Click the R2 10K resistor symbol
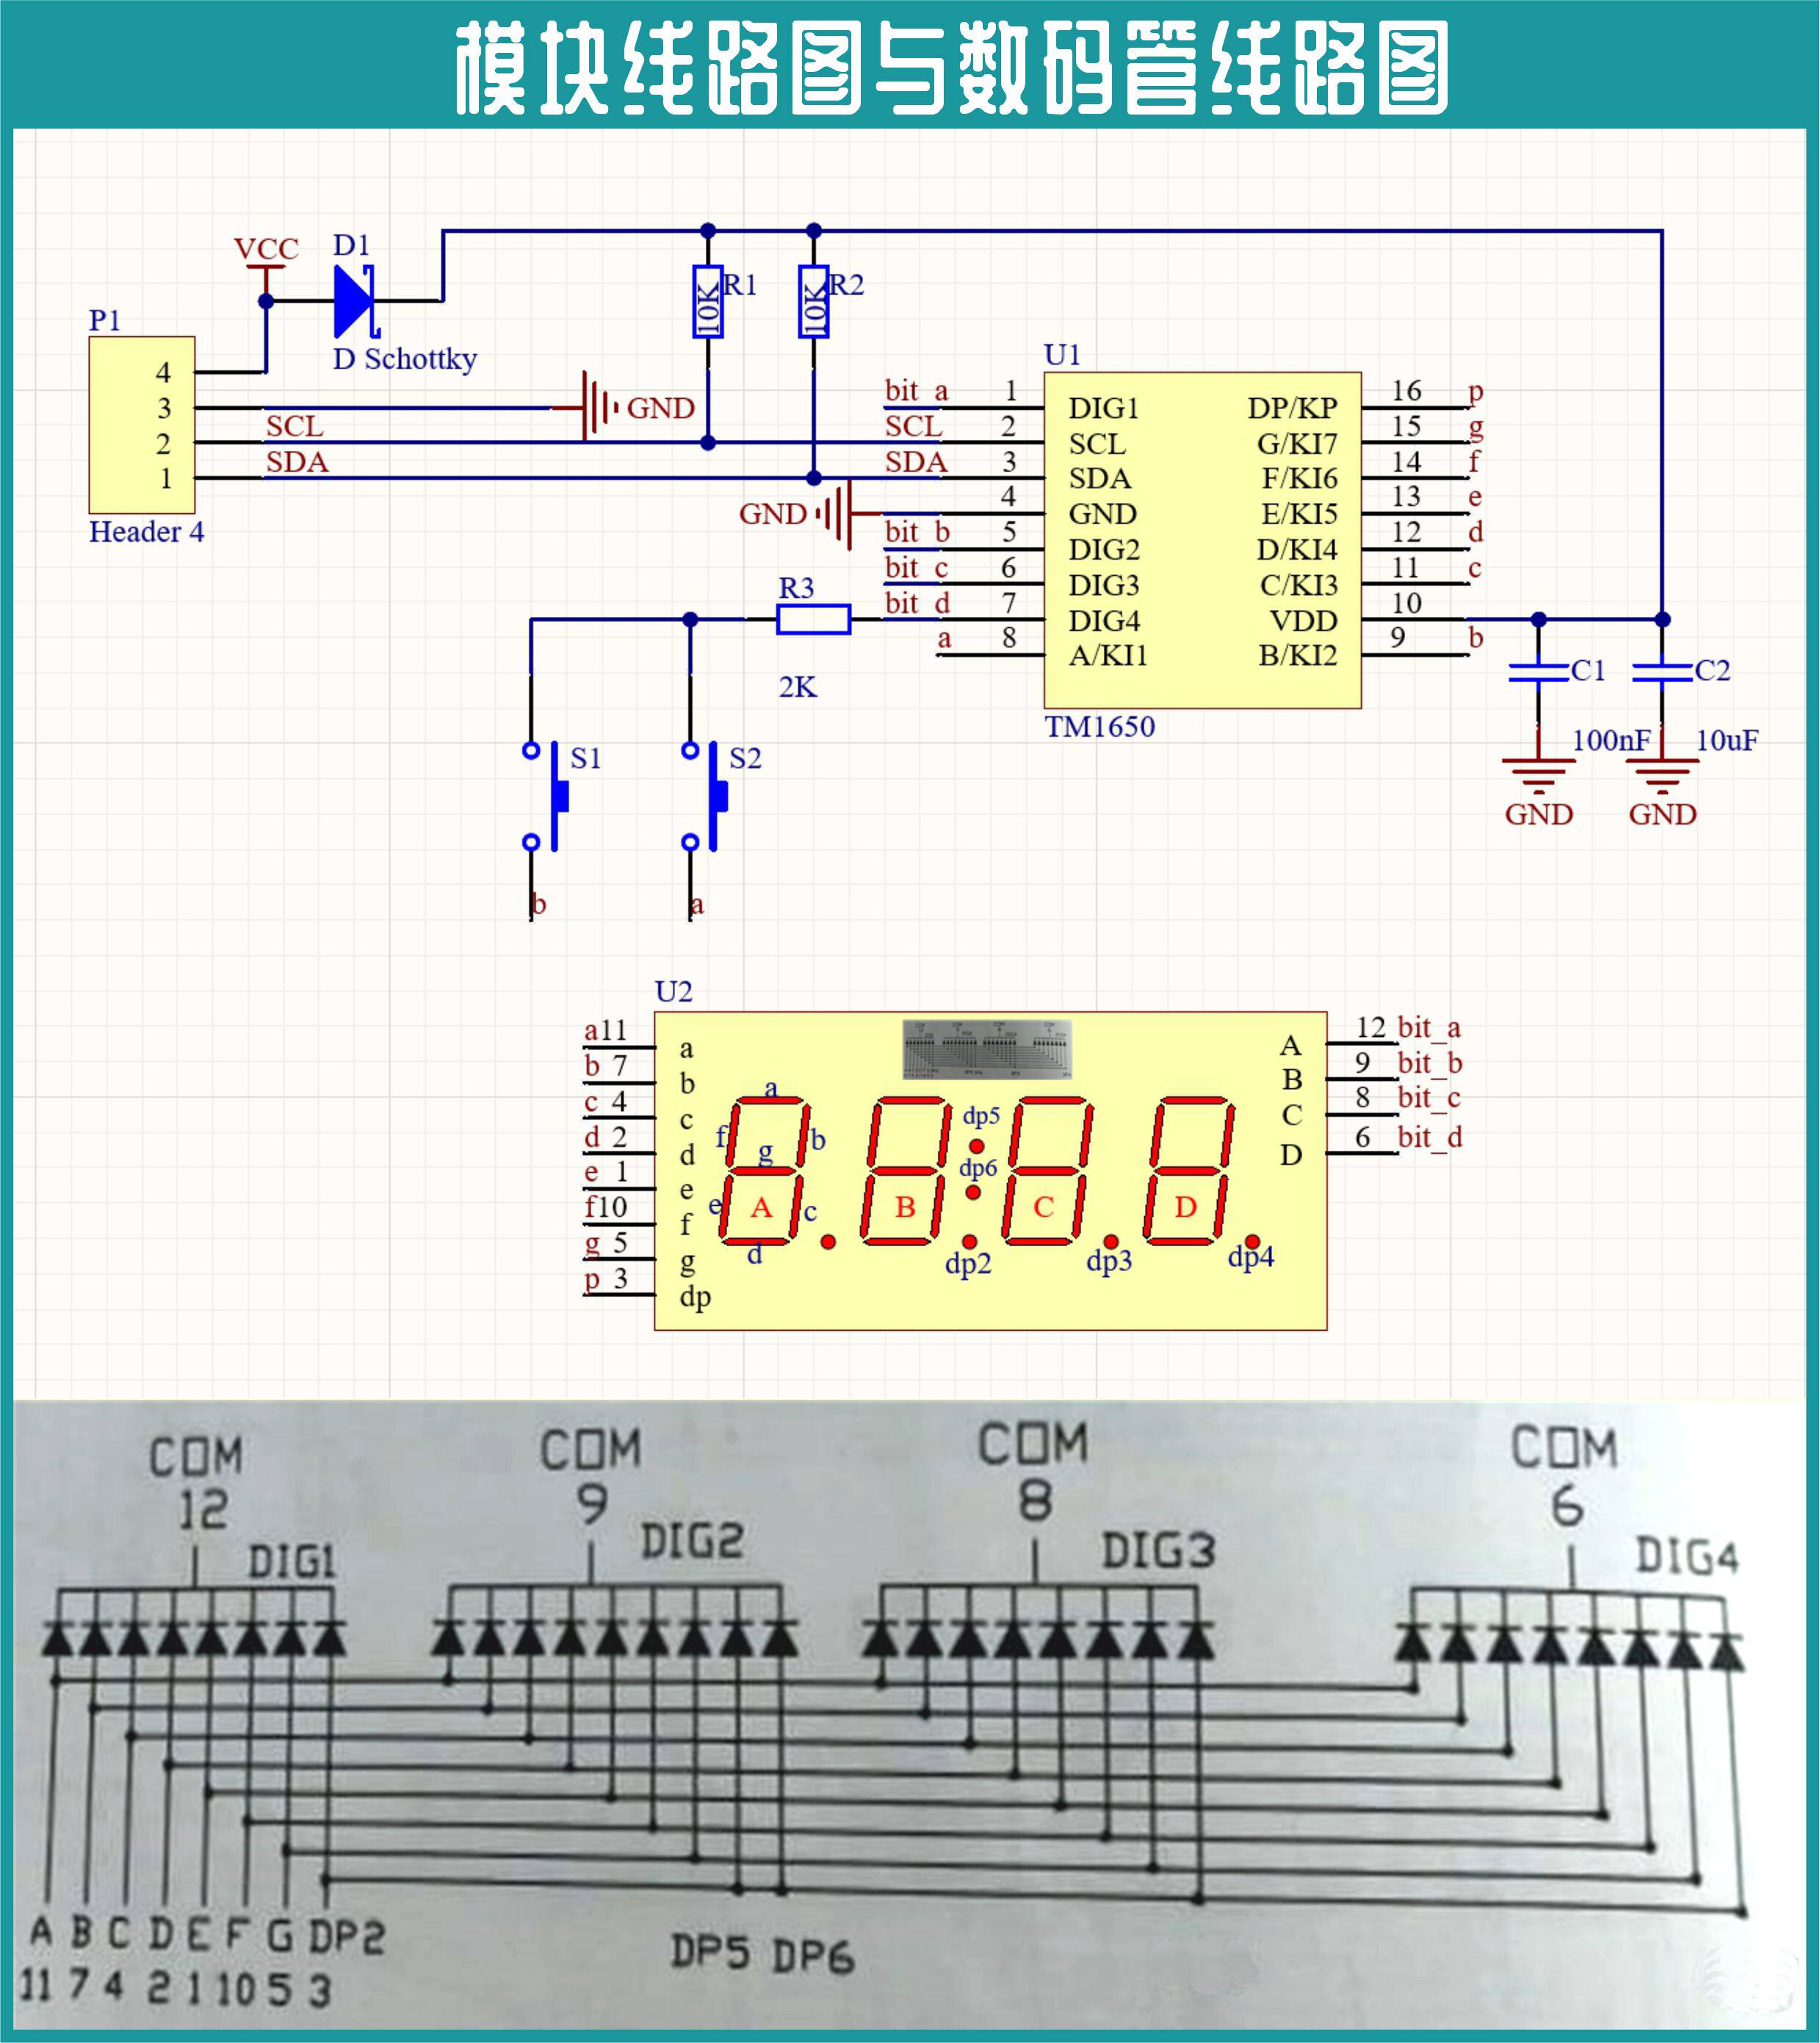The height and width of the screenshot is (2043, 1820). [x=814, y=302]
